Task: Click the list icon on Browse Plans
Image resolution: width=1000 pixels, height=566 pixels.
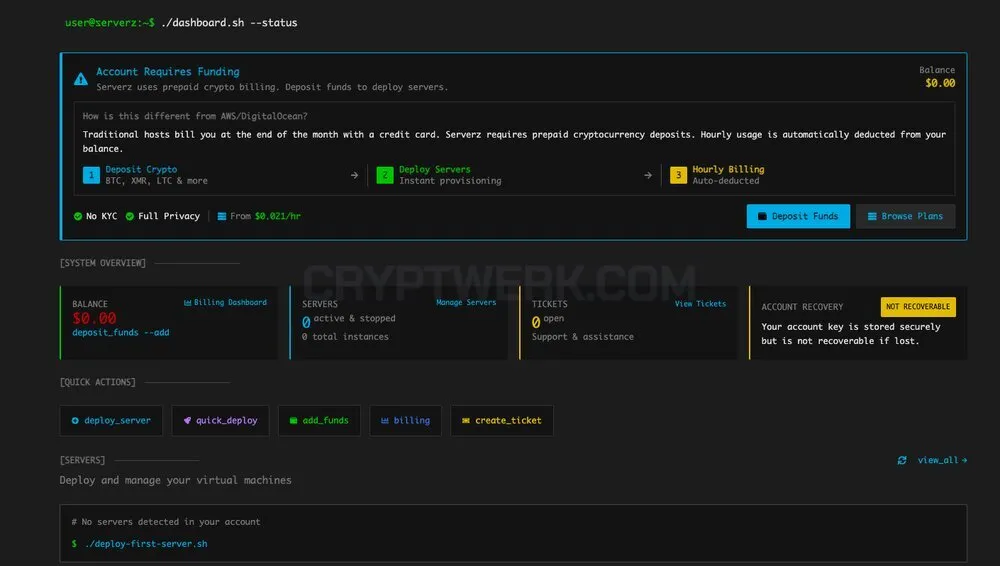Action: tap(872, 216)
